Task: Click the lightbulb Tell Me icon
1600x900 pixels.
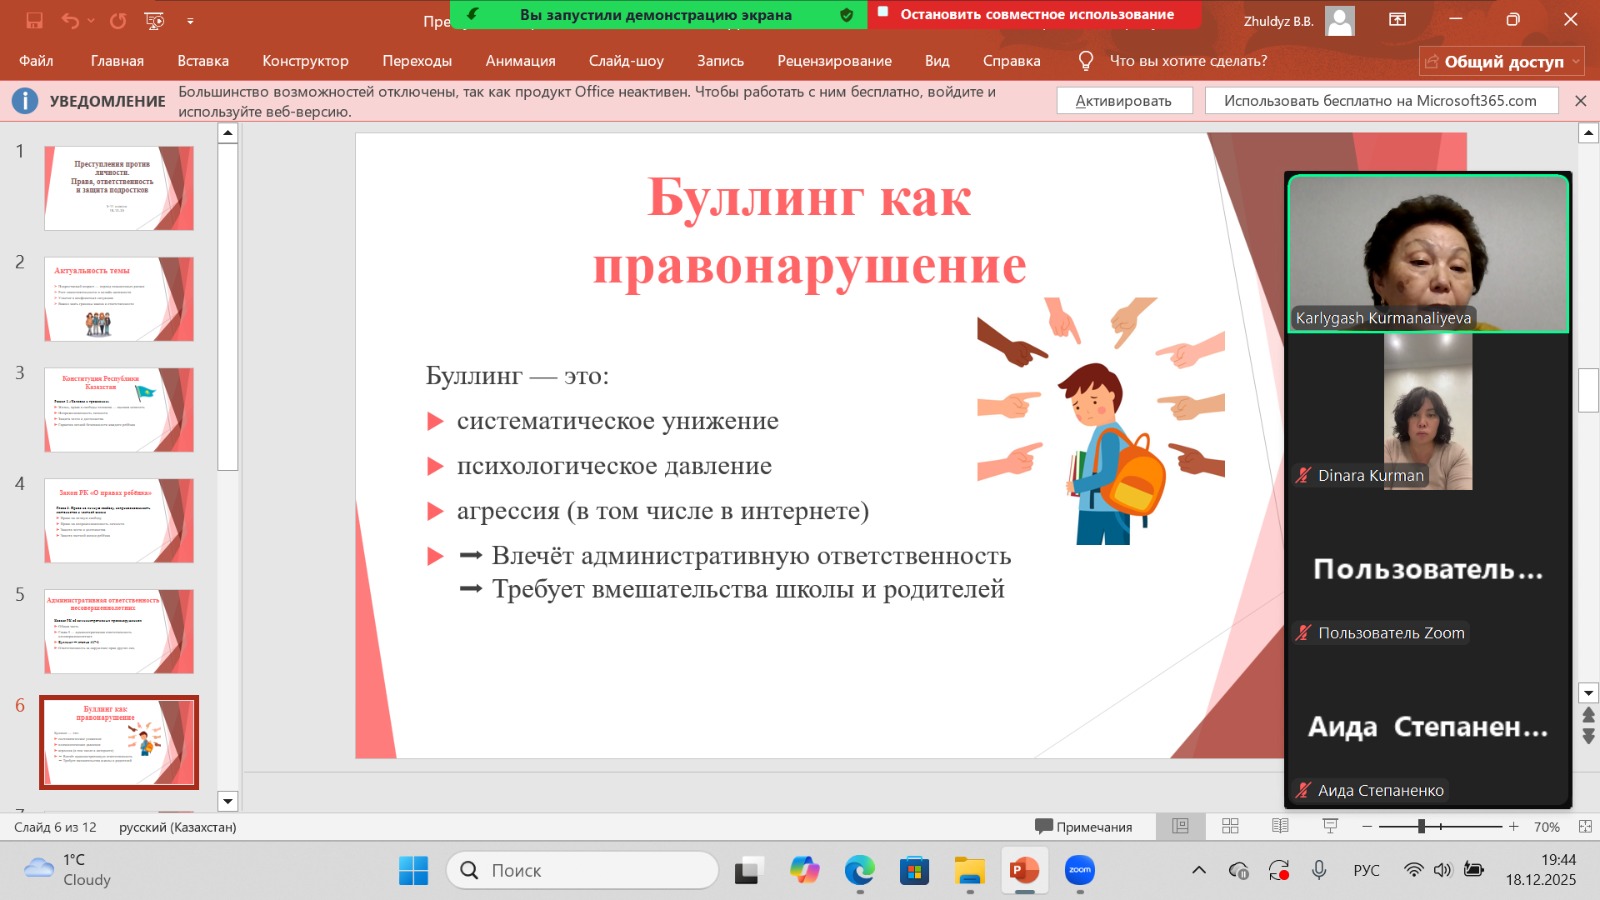Action: [x=1085, y=61]
